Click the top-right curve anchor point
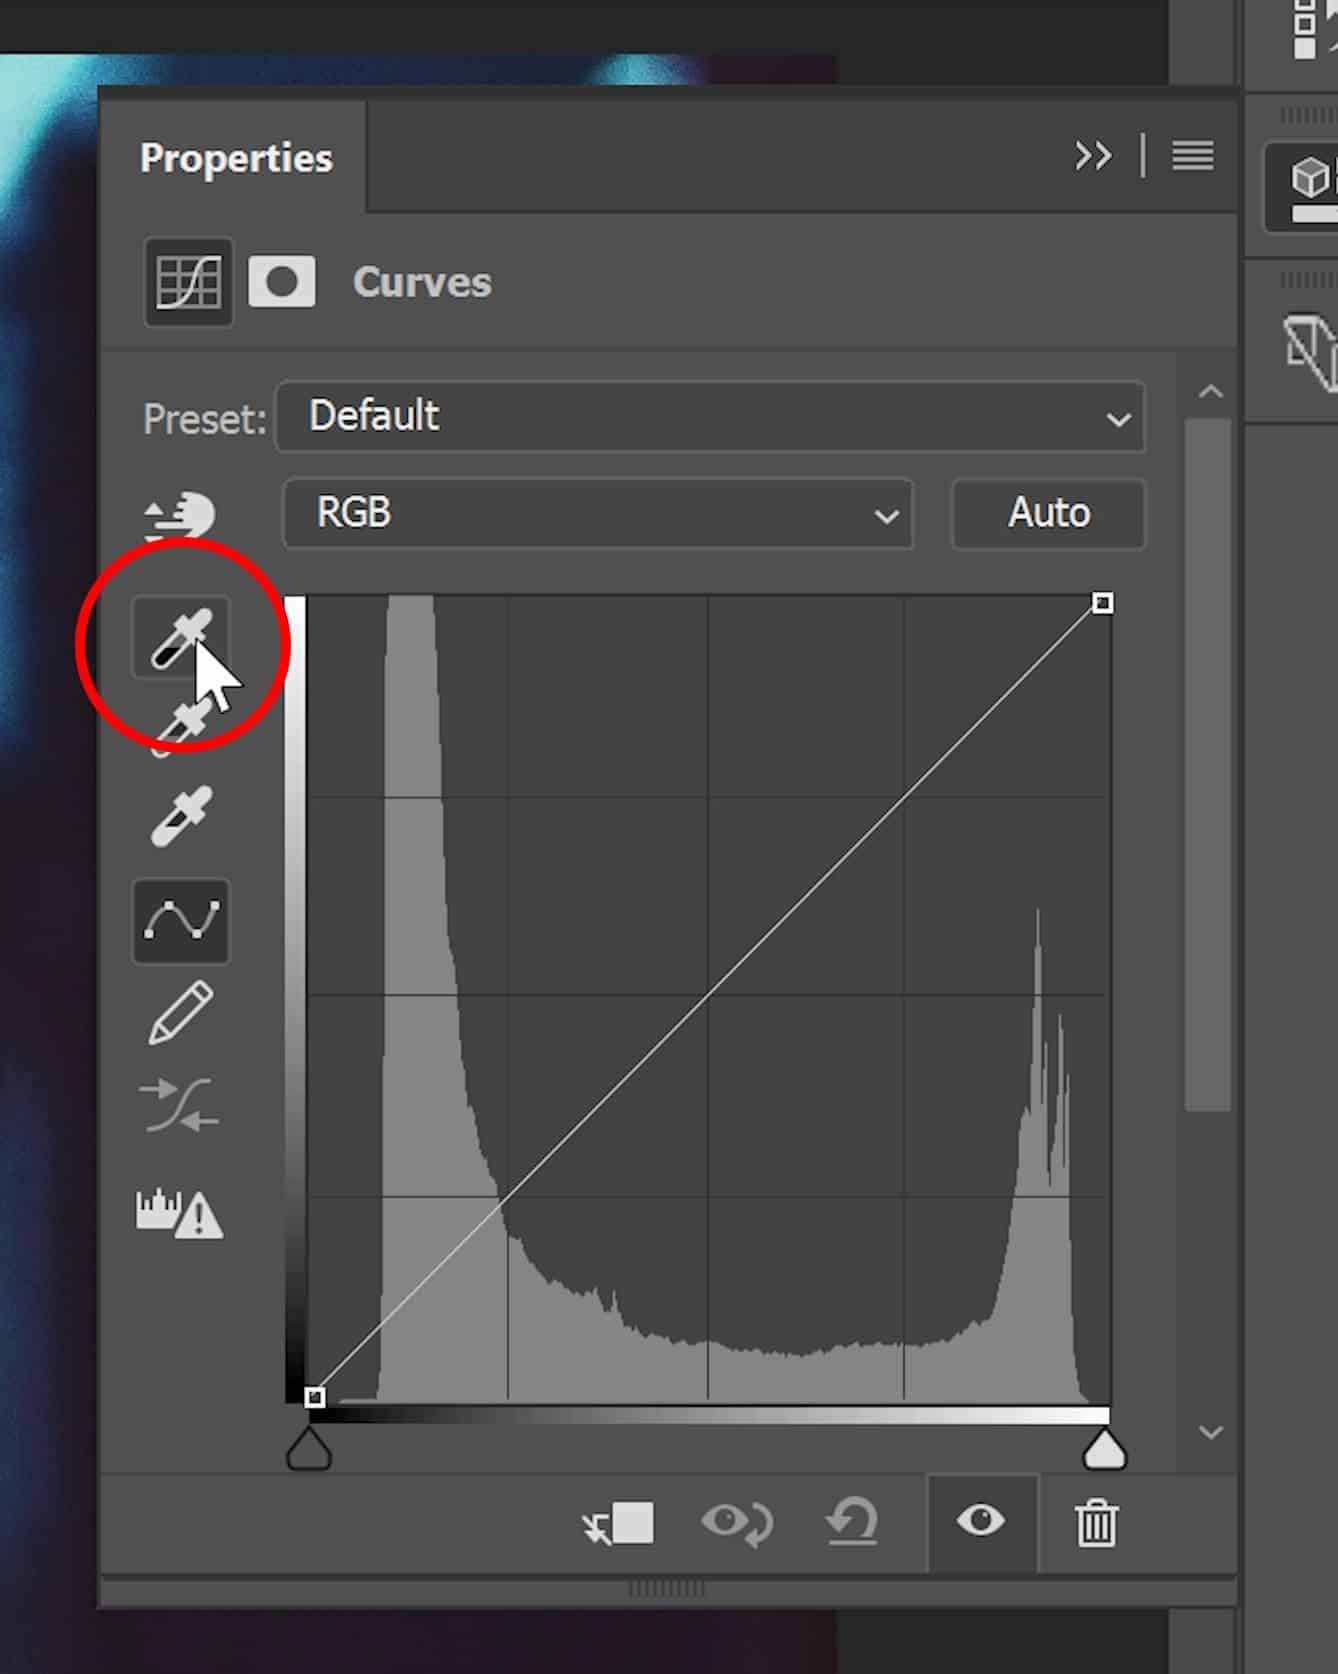1338x1674 pixels. point(1102,602)
